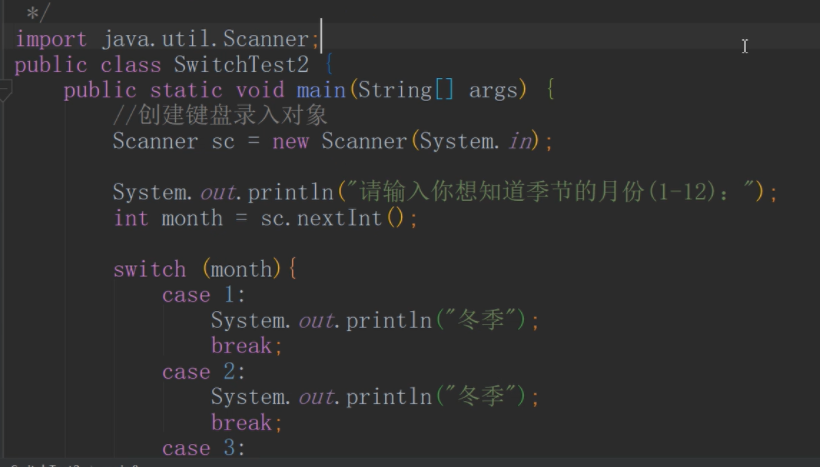
Task: Click the sc variable in Scanner declaration
Action: click(x=222, y=141)
